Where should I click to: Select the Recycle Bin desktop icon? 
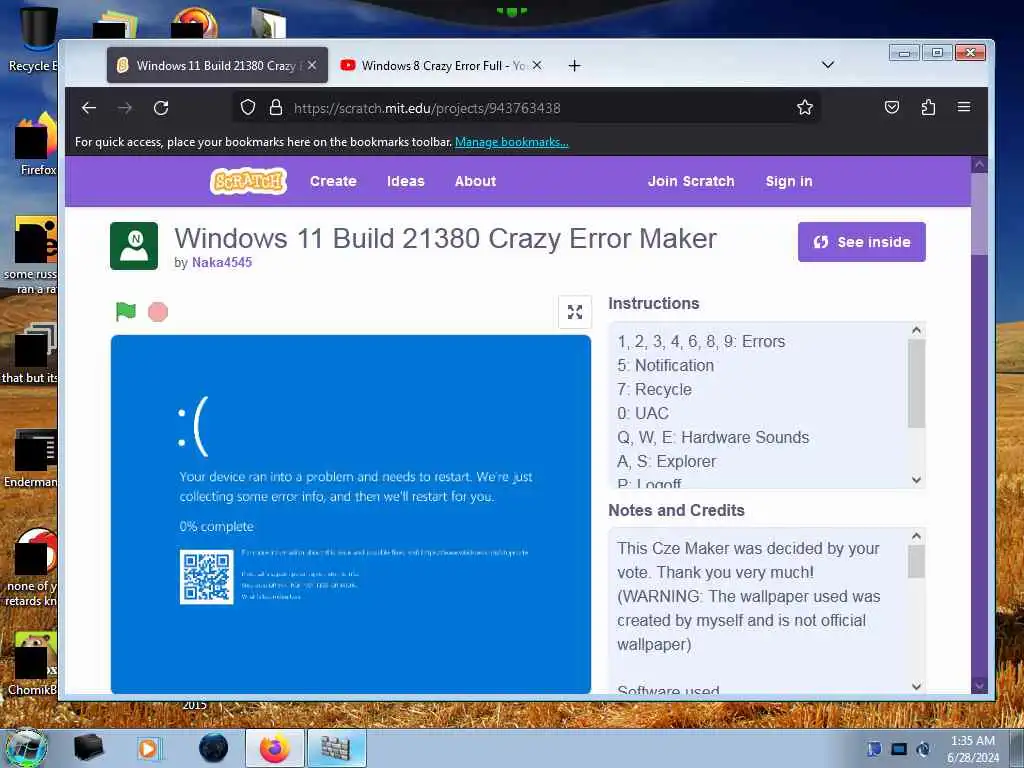33,38
